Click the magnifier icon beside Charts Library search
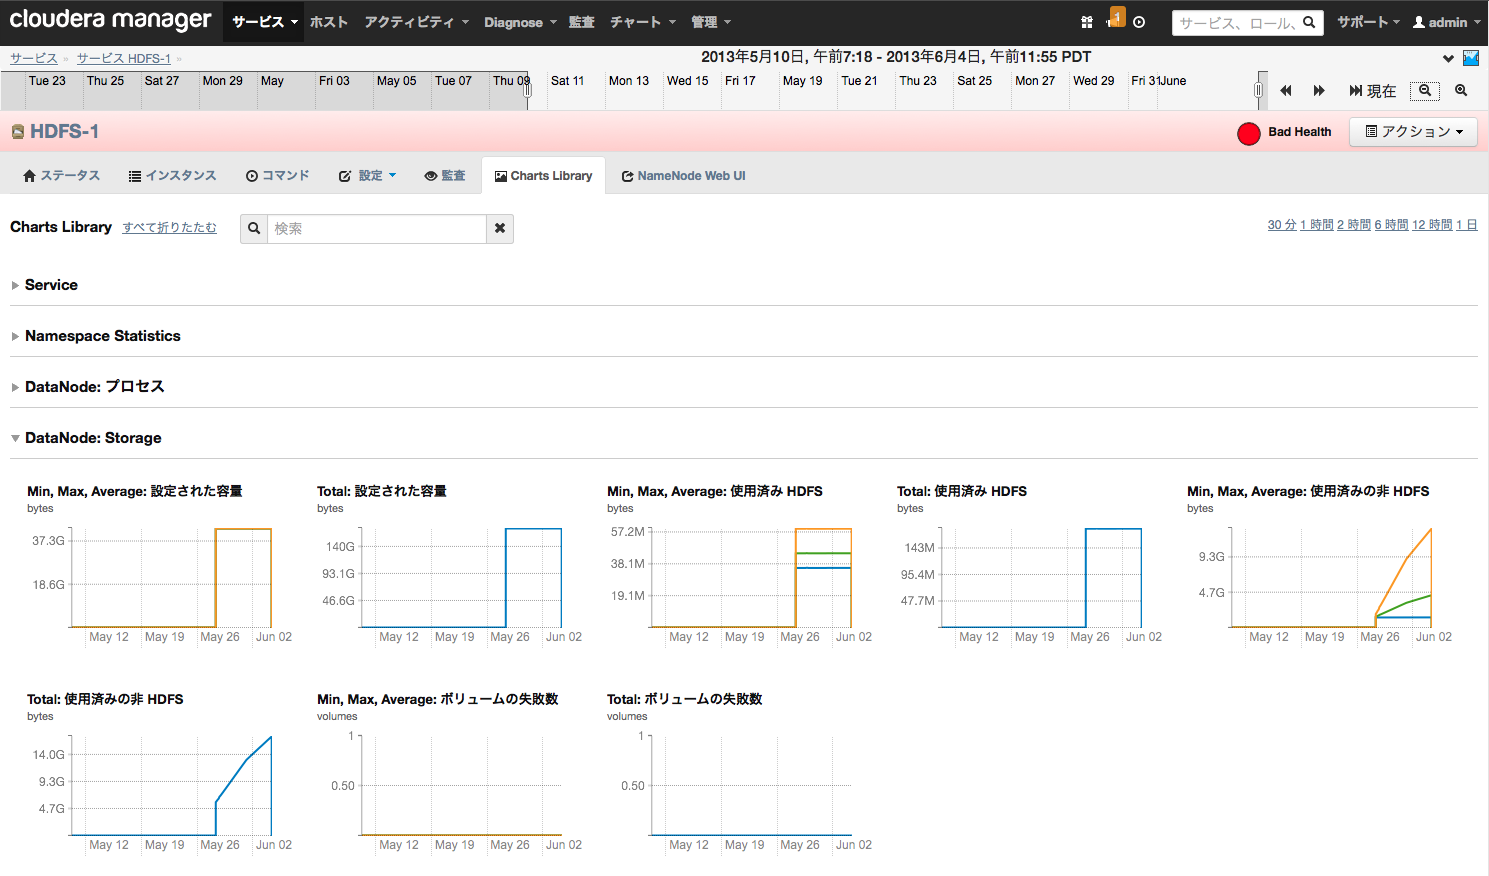1489x876 pixels. pyautogui.click(x=254, y=229)
